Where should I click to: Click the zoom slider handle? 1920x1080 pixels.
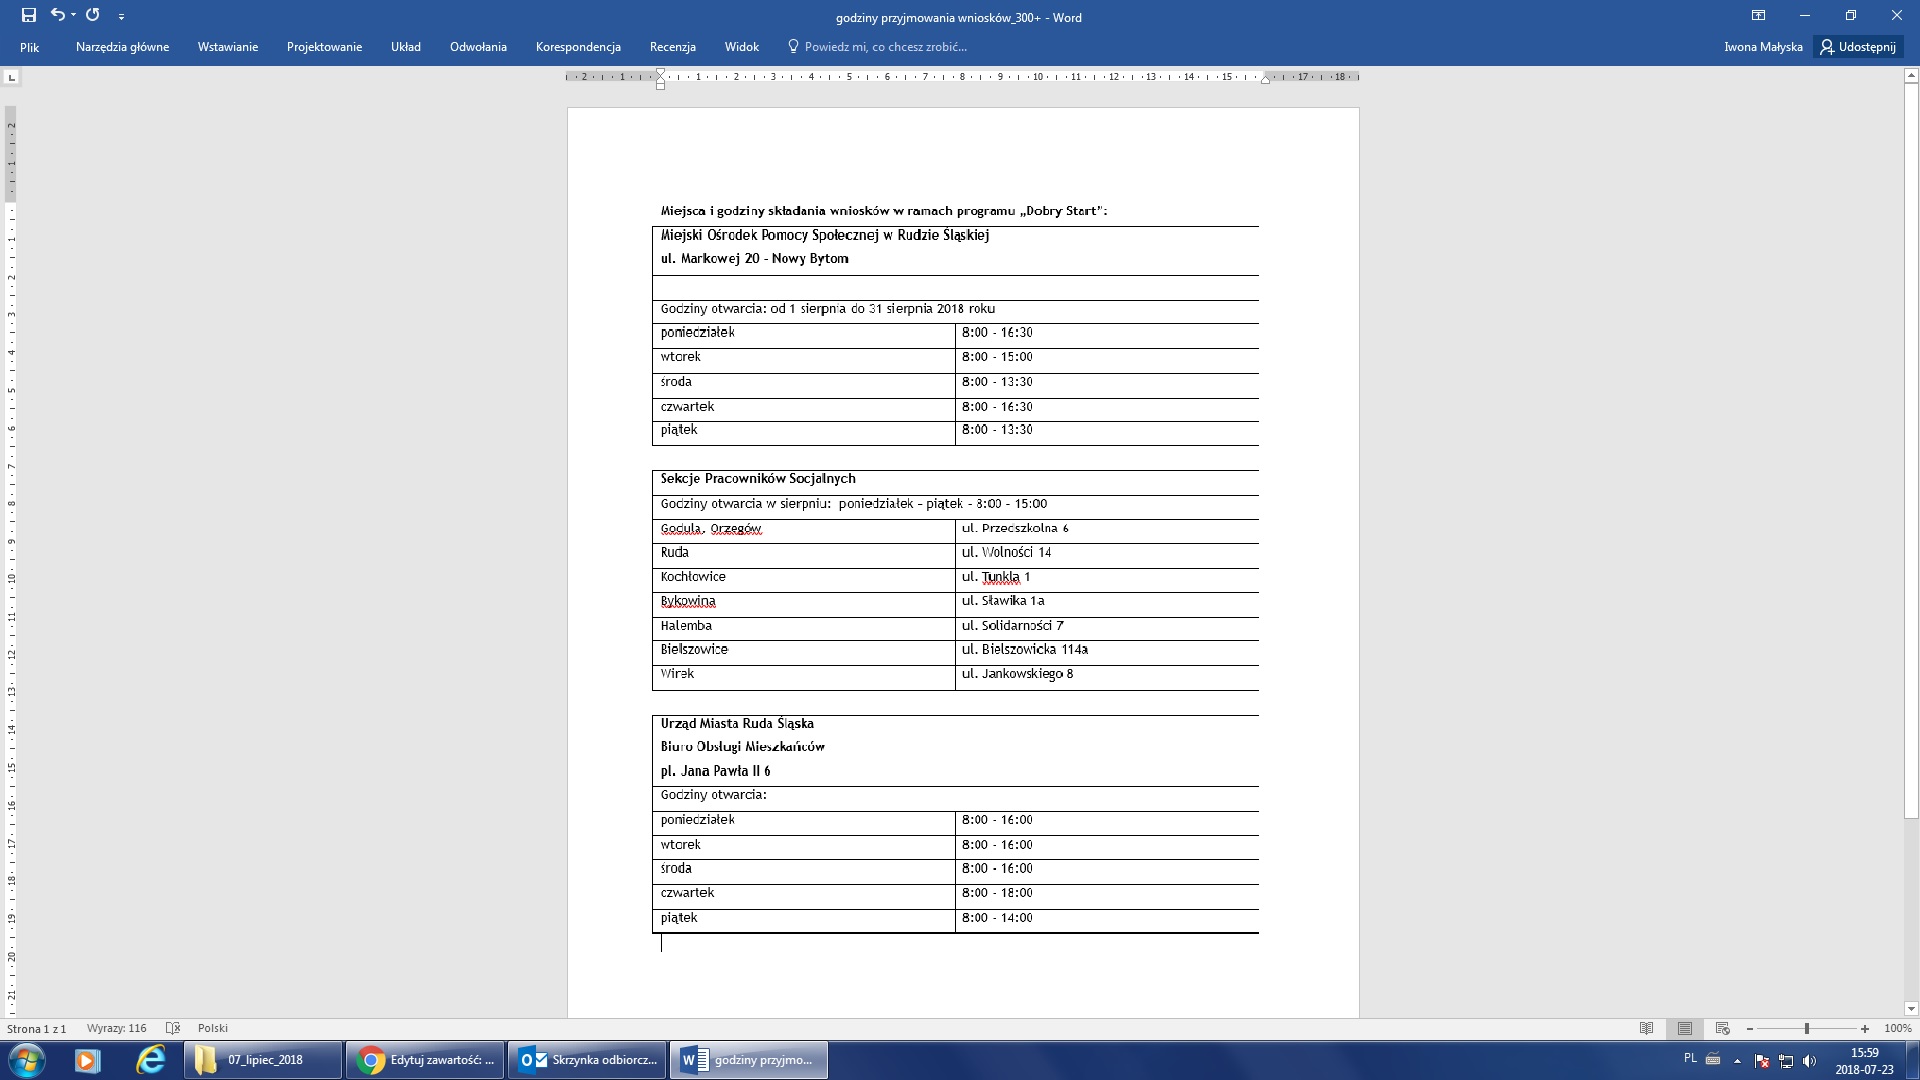pos(1807,1028)
